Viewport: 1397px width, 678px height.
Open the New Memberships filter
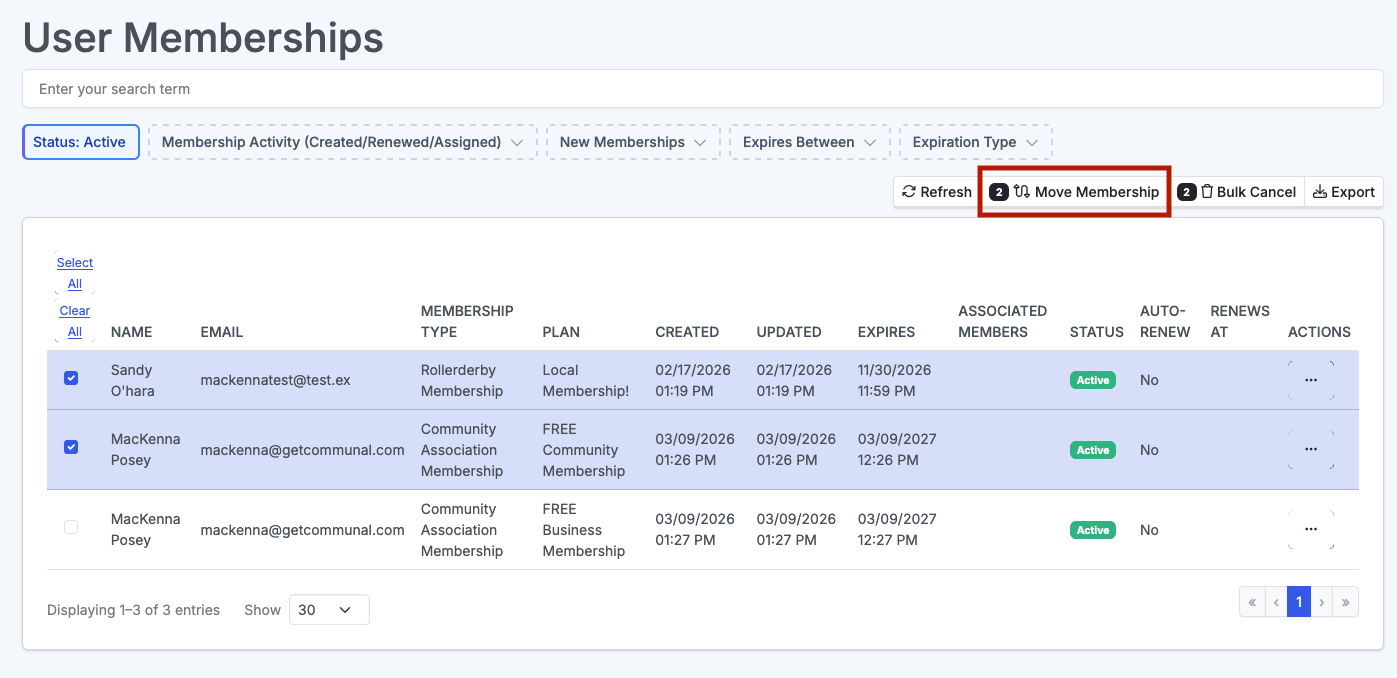[633, 142]
